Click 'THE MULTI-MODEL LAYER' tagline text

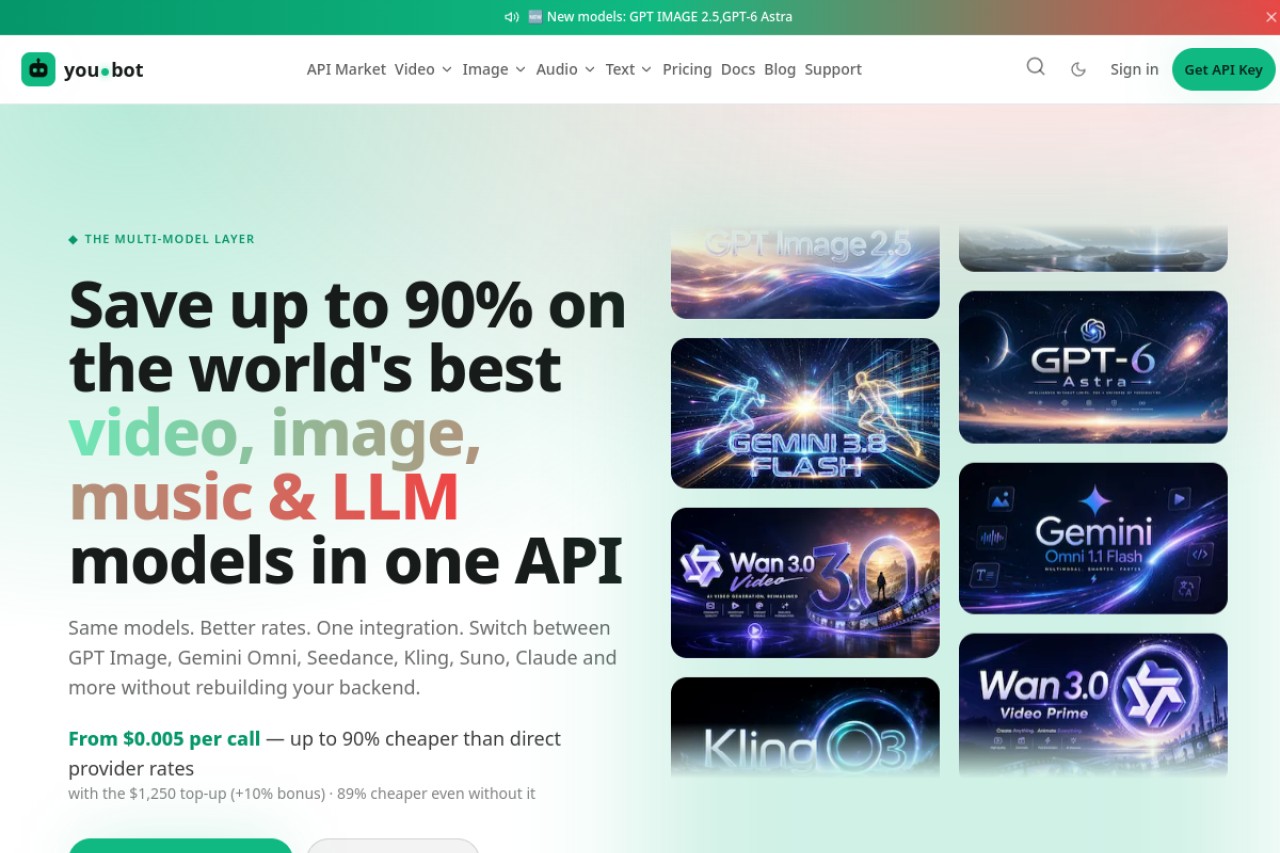click(170, 239)
